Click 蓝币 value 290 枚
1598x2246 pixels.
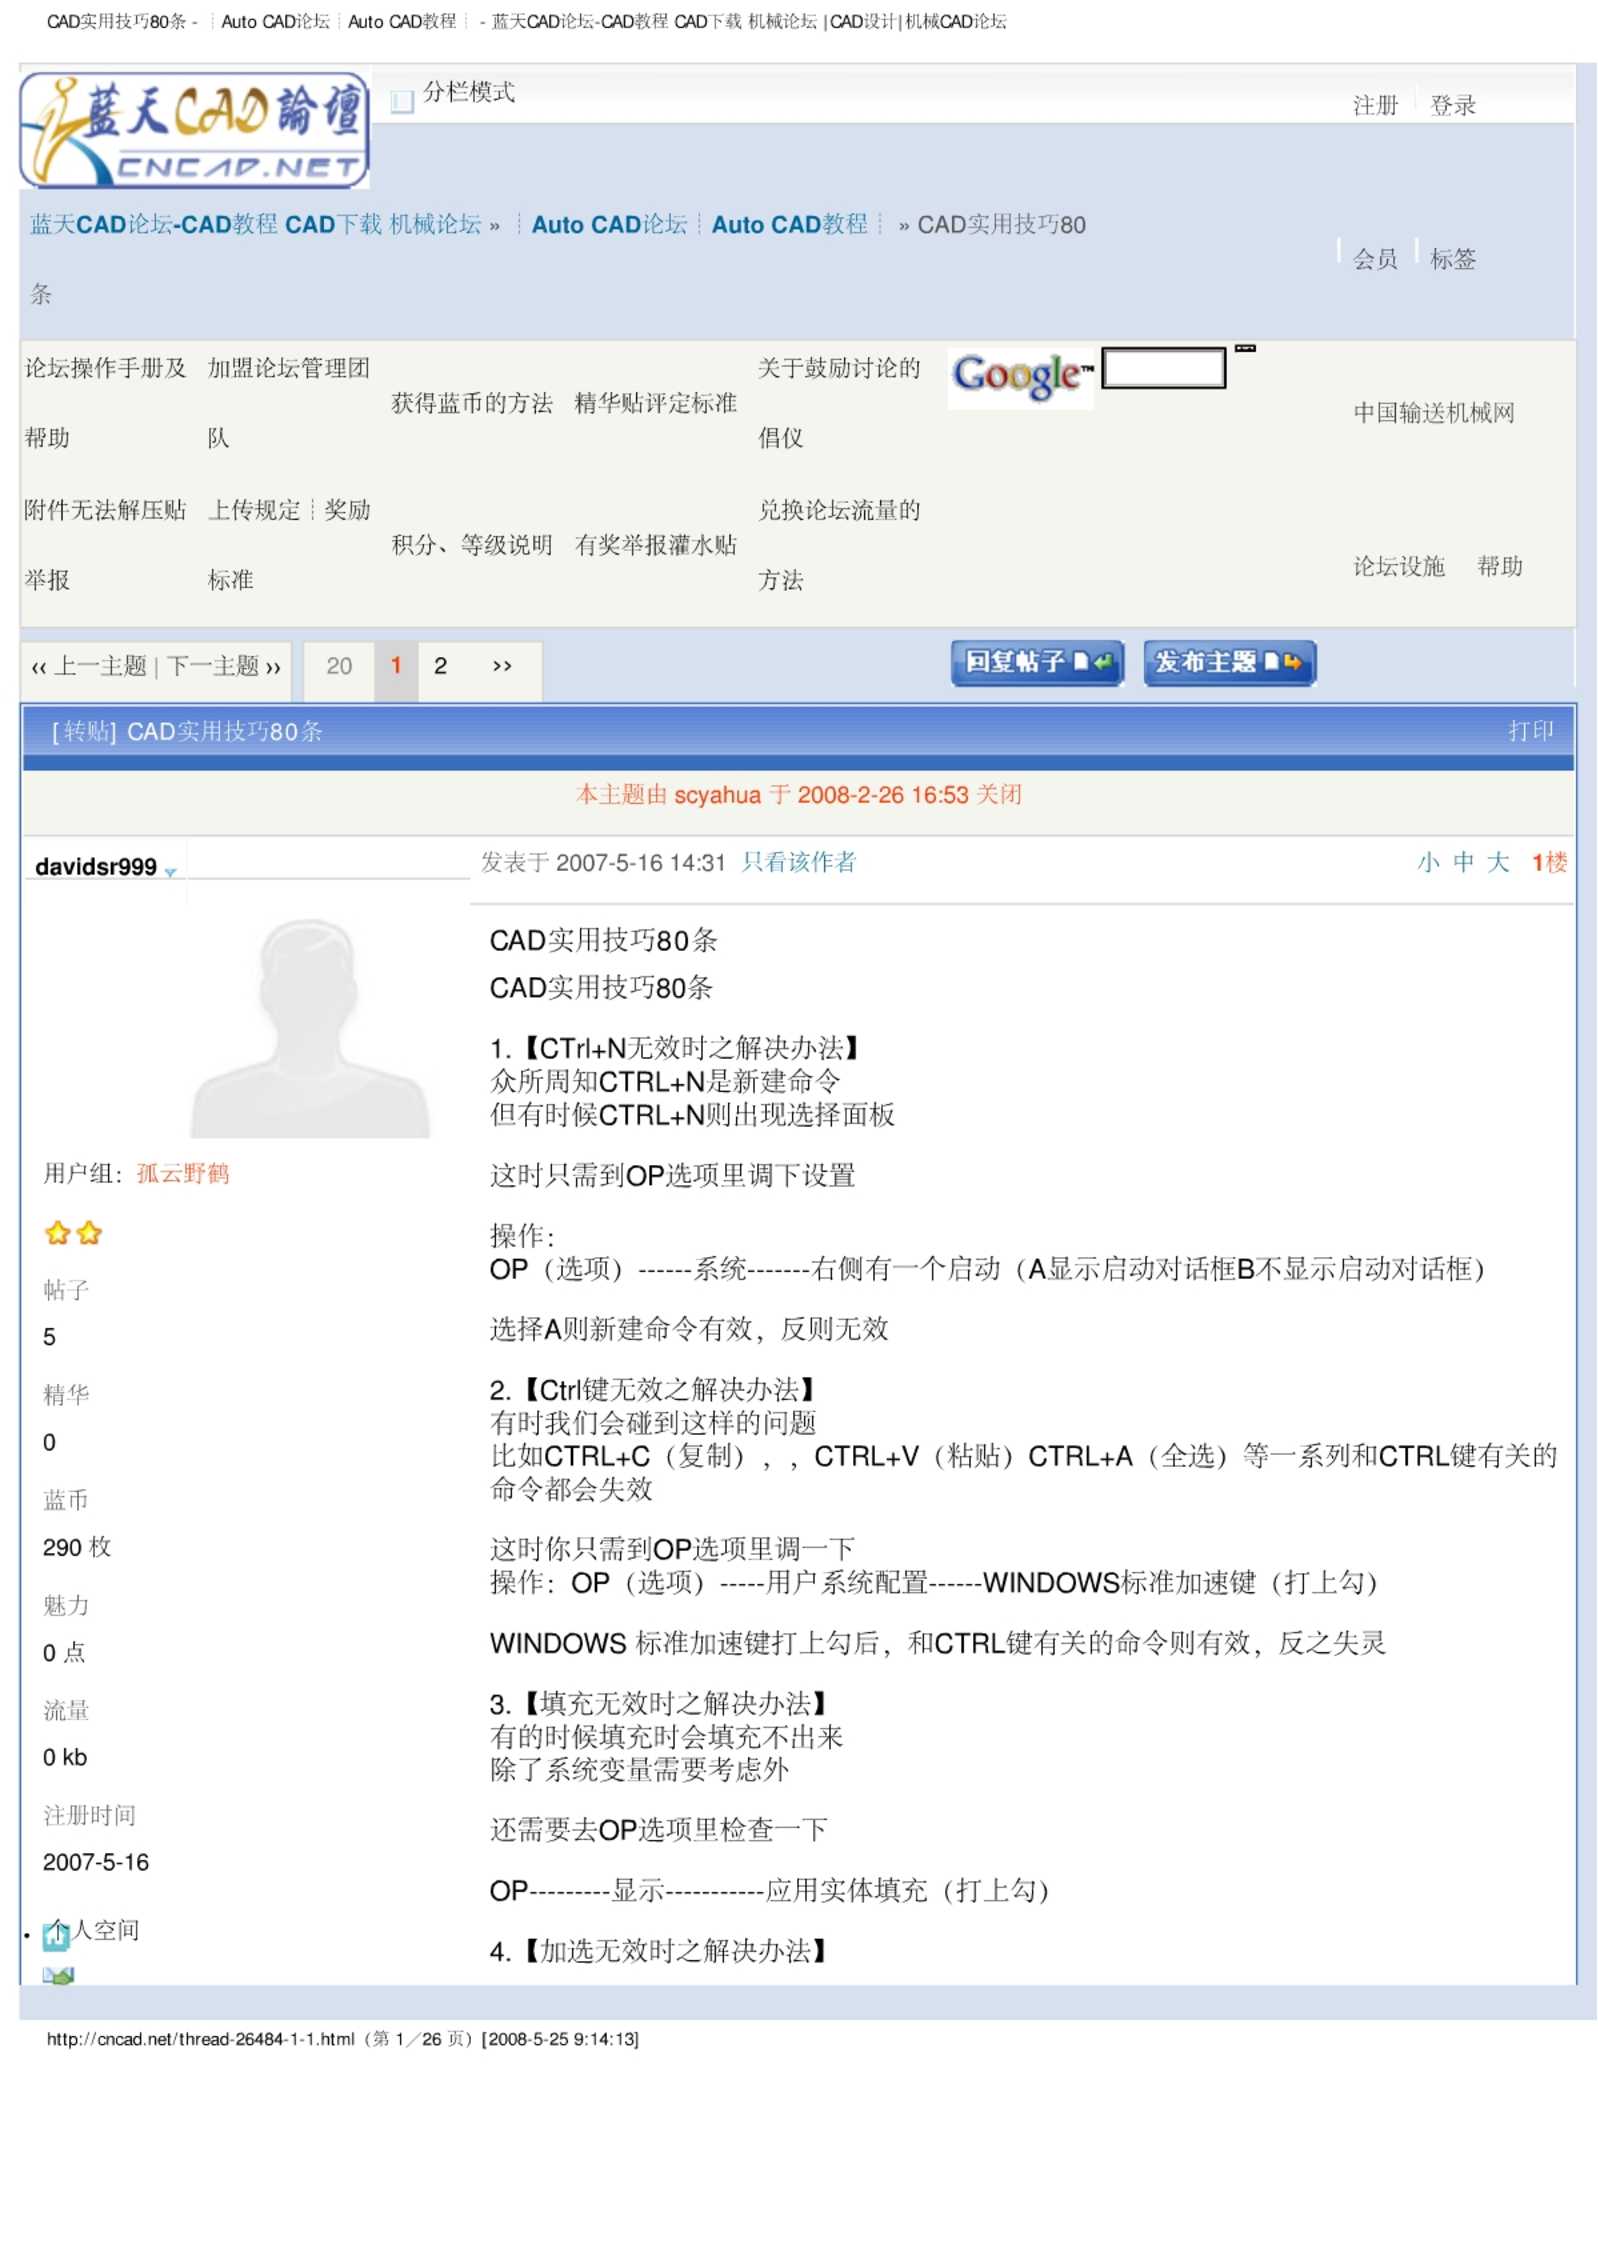point(77,1547)
